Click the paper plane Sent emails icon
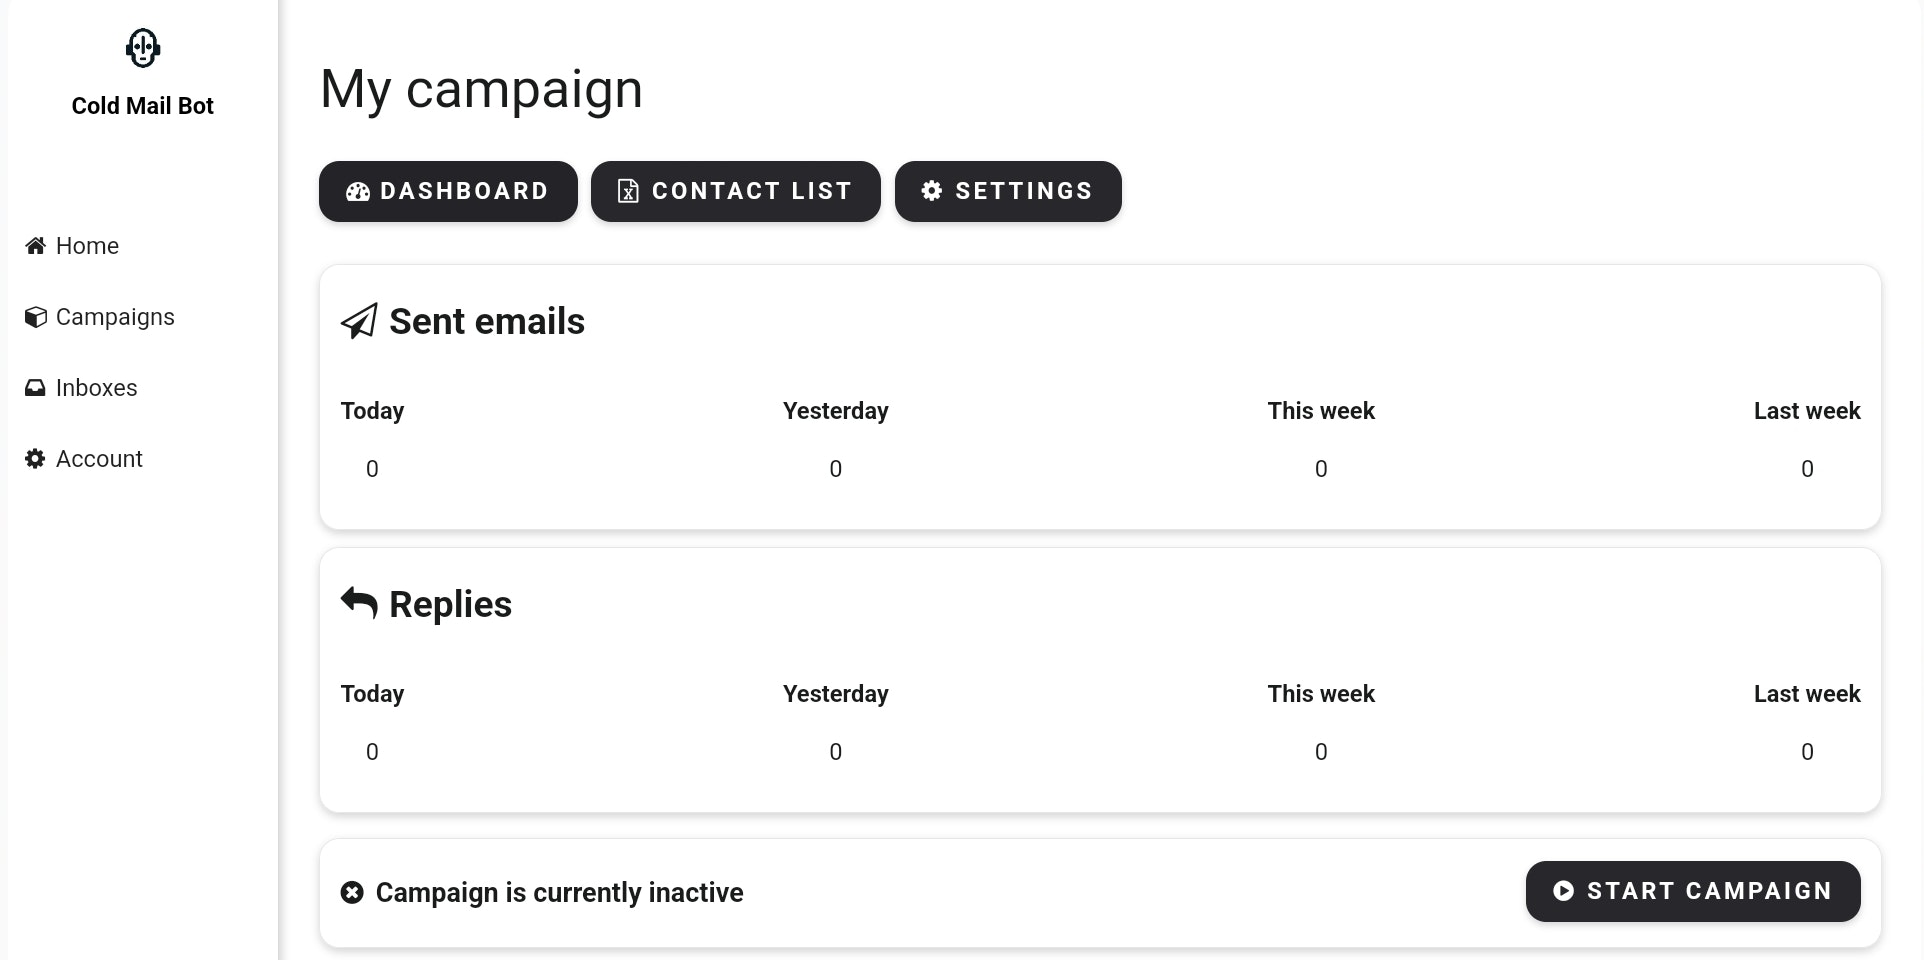Image resolution: width=1924 pixels, height=960 pixels. pyautogui.click(x=359, y=321)
